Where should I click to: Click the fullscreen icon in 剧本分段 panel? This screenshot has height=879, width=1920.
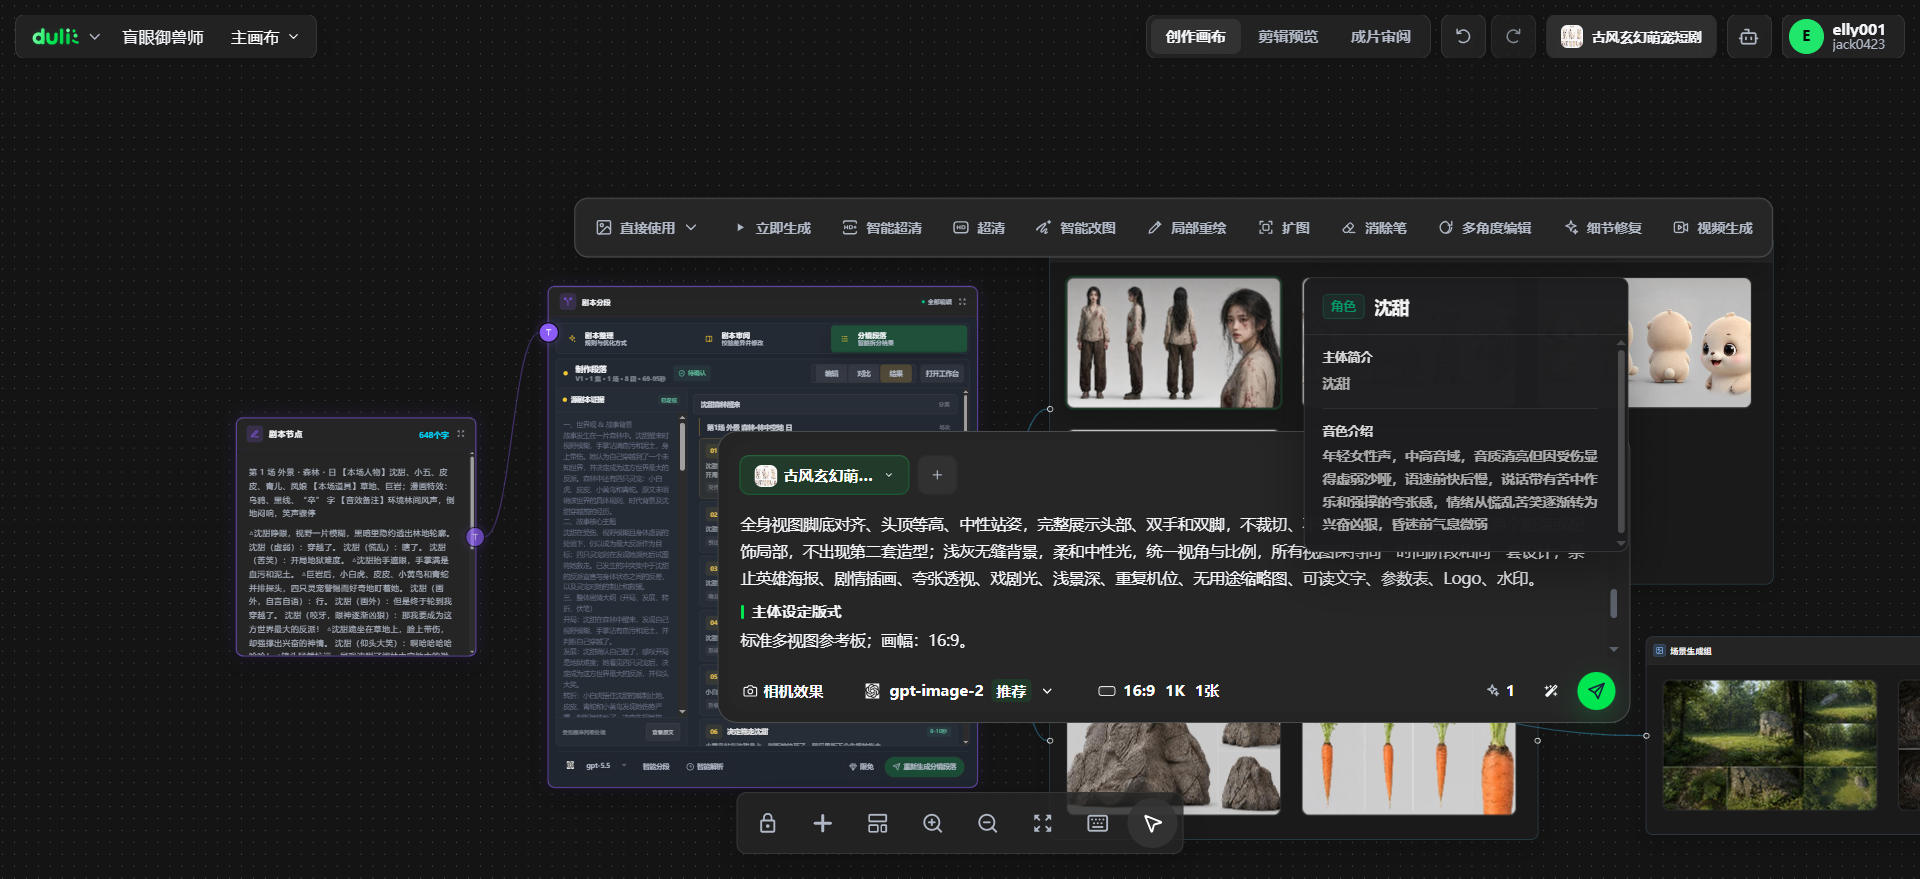pyautogui.click(x=962, y=302)
